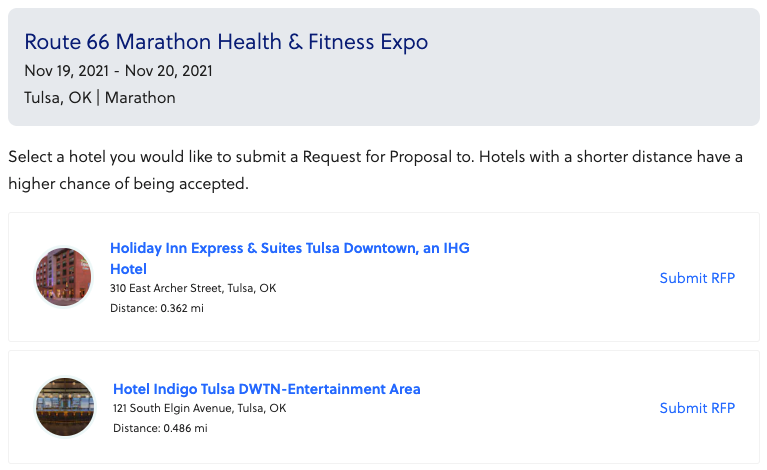Open Holiday Inn Express & Suites Tulsa Downtown link

(290, 258)
